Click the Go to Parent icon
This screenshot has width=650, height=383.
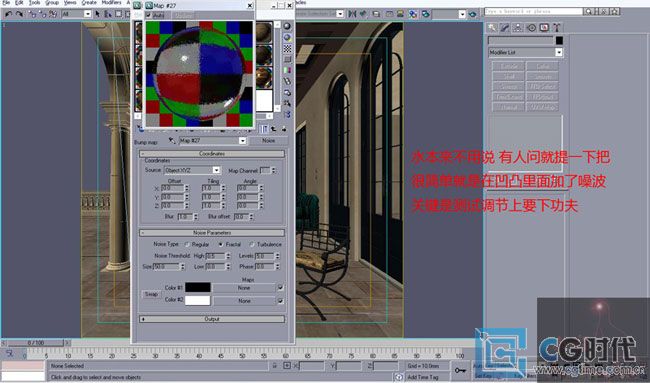tap(274, 129)
